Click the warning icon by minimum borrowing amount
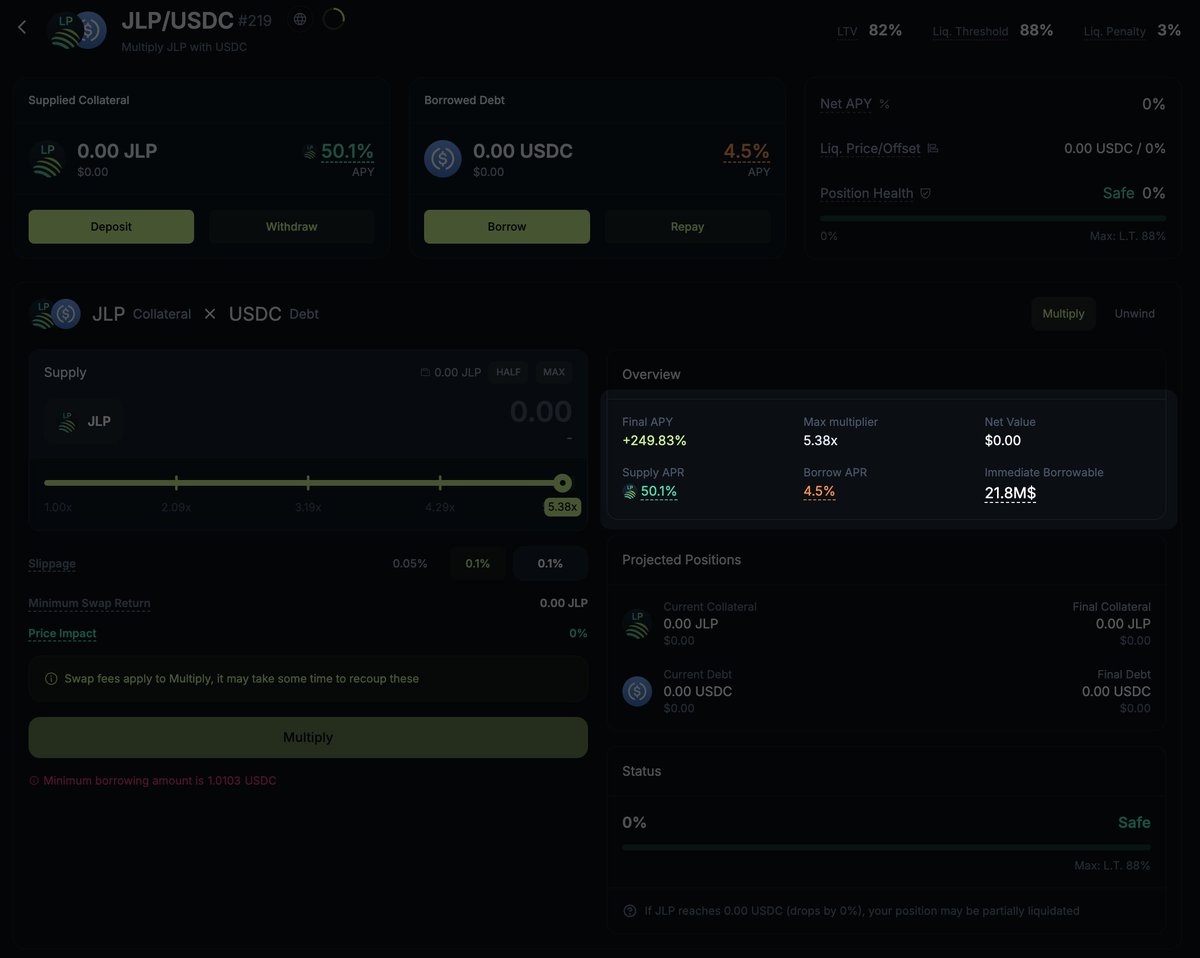 pyautogui.click(x=34, y=780)
